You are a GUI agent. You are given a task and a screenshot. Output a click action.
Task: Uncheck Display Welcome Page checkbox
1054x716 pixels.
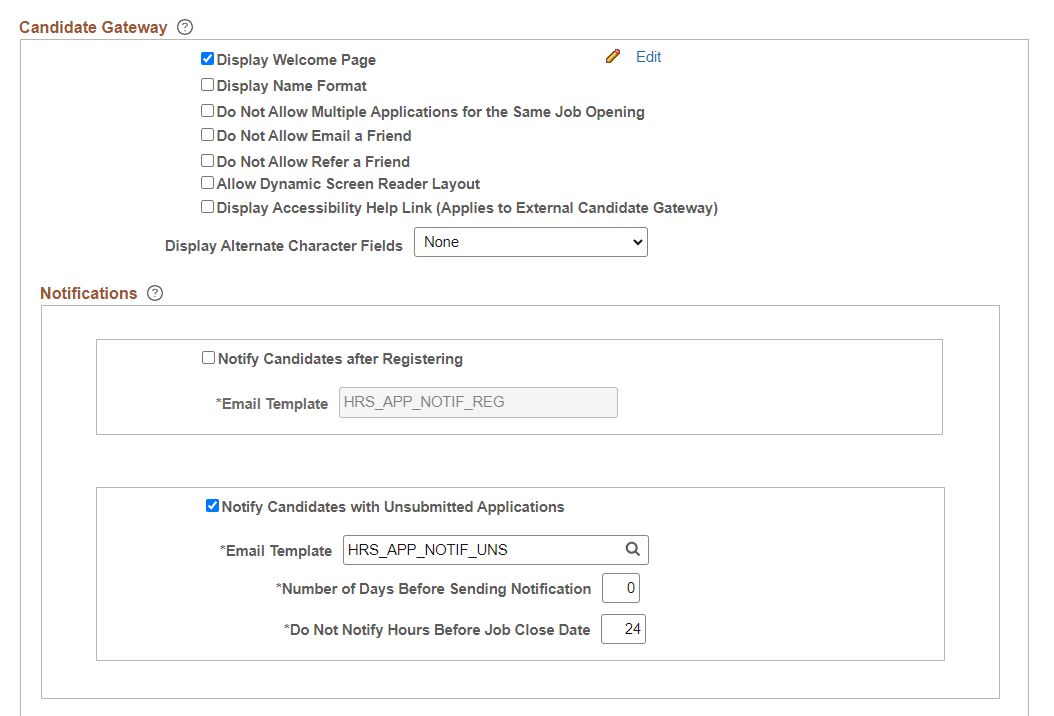(x=207, y=59)
